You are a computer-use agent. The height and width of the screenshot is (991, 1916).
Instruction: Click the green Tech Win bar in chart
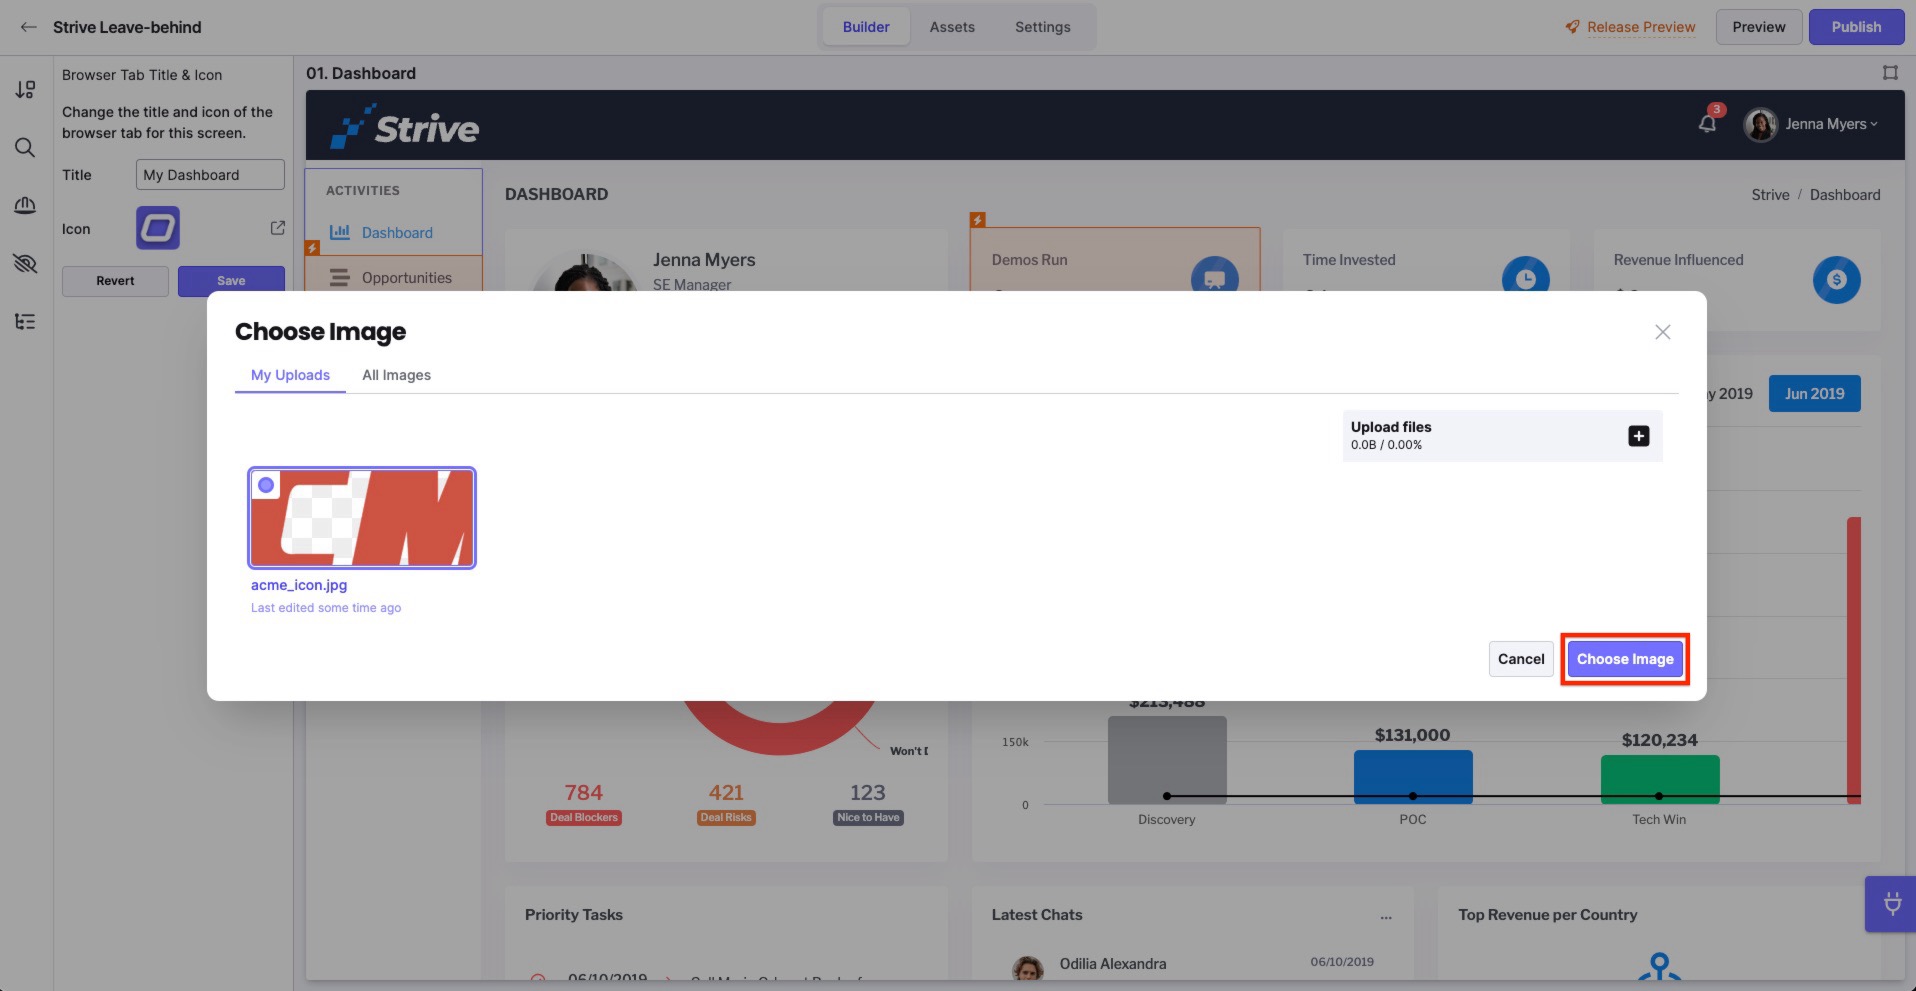click(1660, 780)
